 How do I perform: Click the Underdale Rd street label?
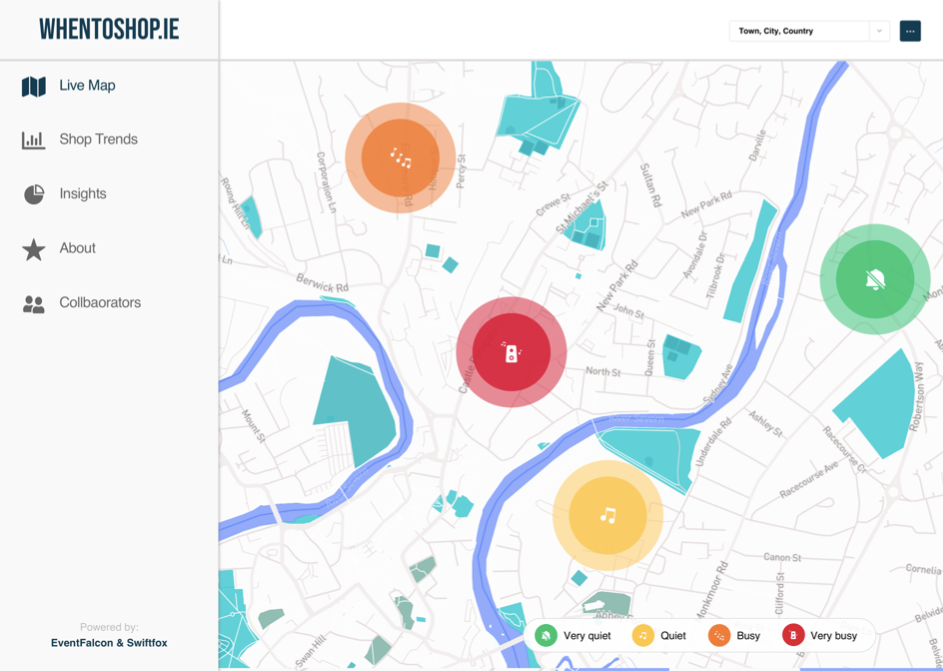point(713,443)
